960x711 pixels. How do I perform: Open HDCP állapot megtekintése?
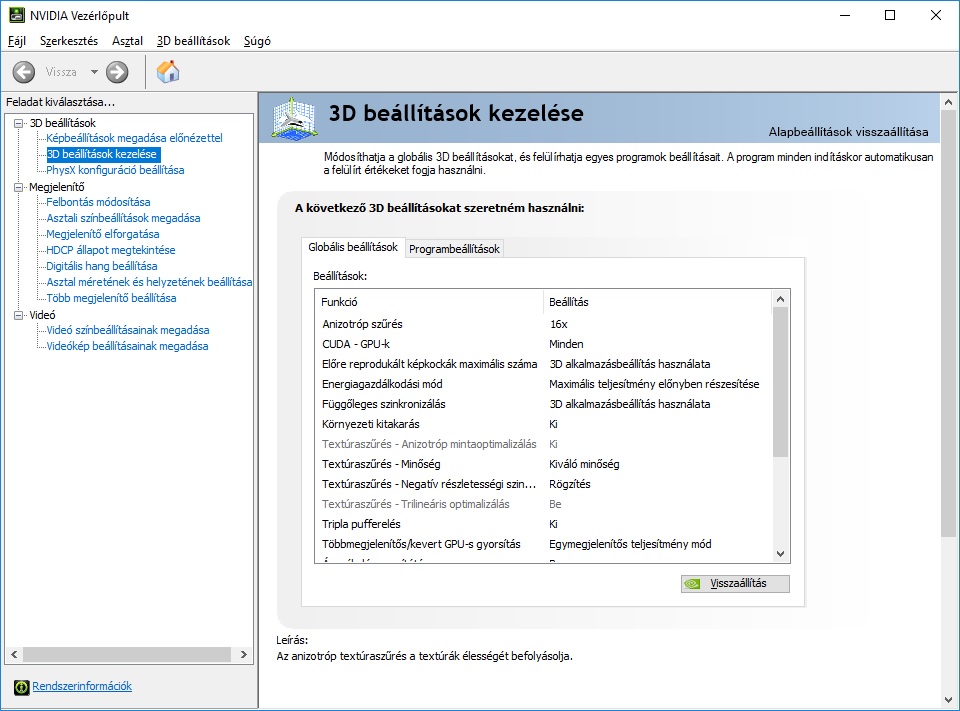pos(111,250)
